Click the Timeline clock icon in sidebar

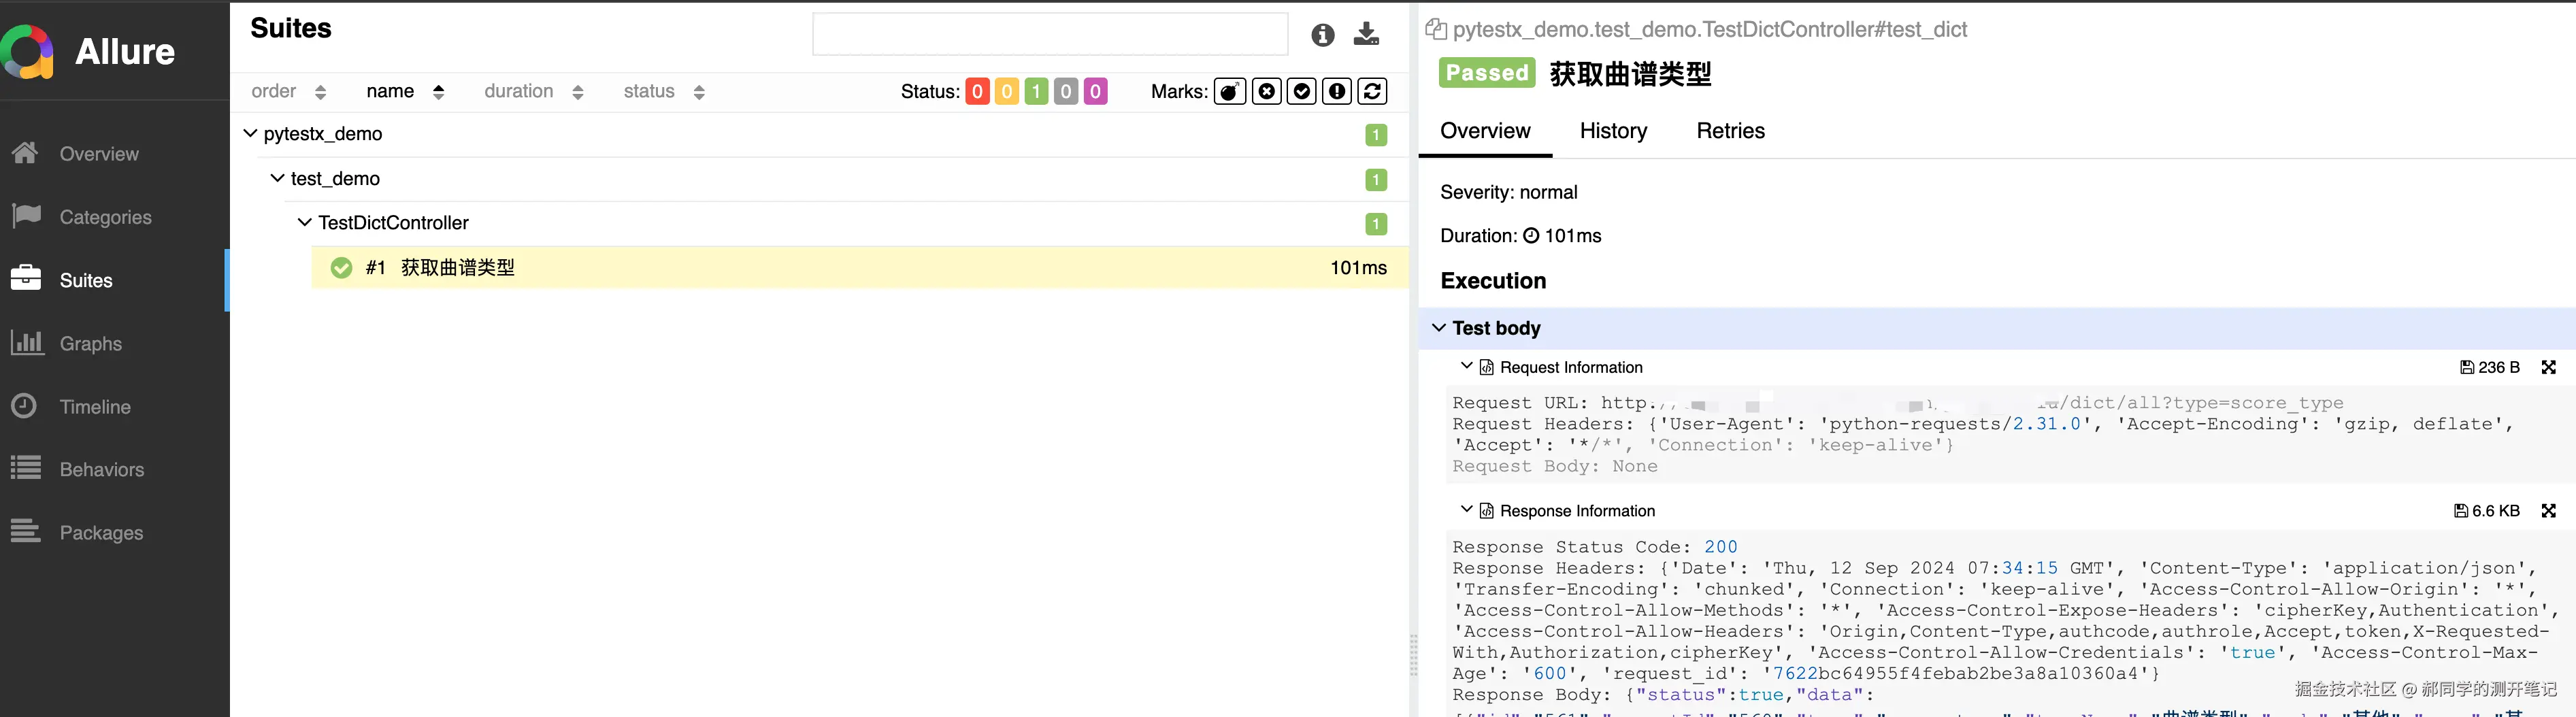pos(24,405)
